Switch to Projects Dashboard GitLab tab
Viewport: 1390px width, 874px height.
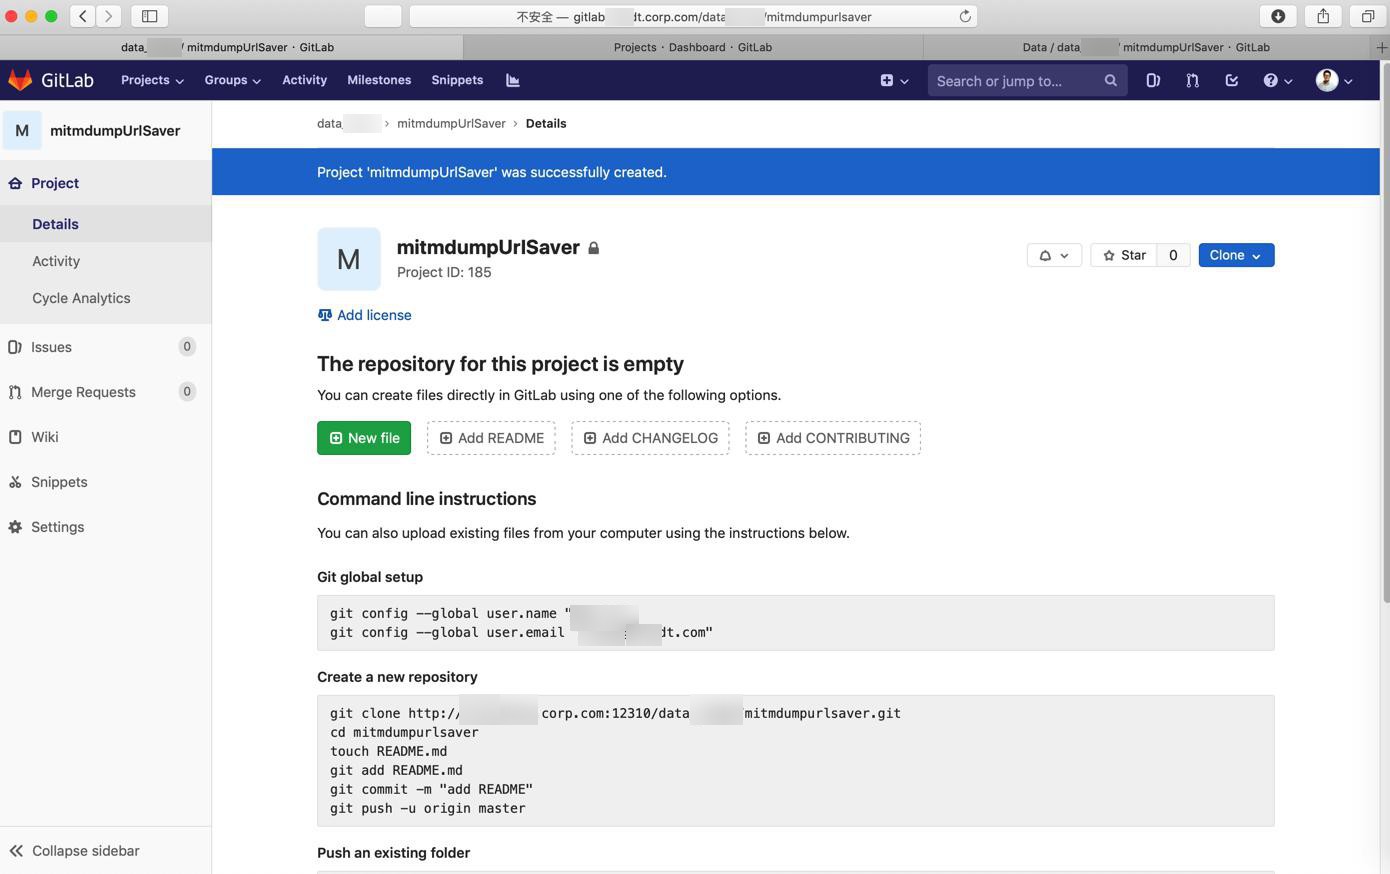coord(693,47)
